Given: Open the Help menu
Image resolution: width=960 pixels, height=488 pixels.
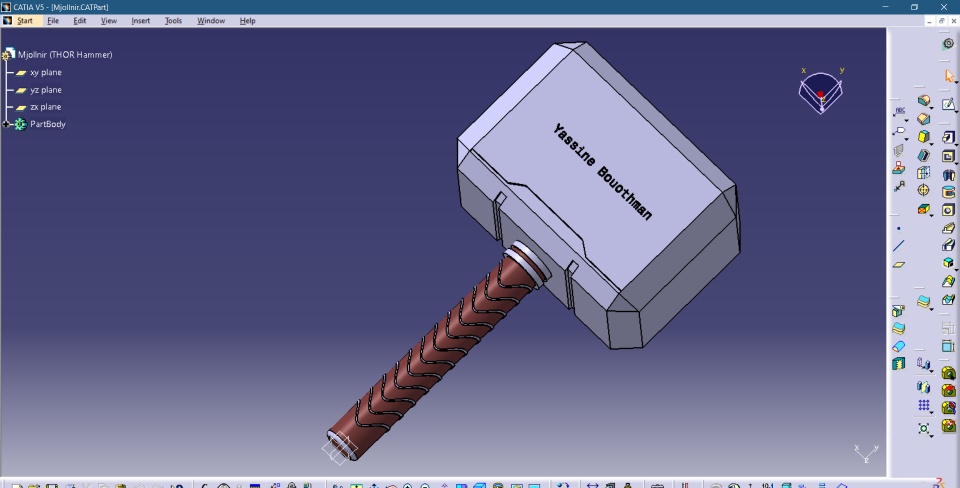Looking at the screenshot, I should tap(247, 21).
